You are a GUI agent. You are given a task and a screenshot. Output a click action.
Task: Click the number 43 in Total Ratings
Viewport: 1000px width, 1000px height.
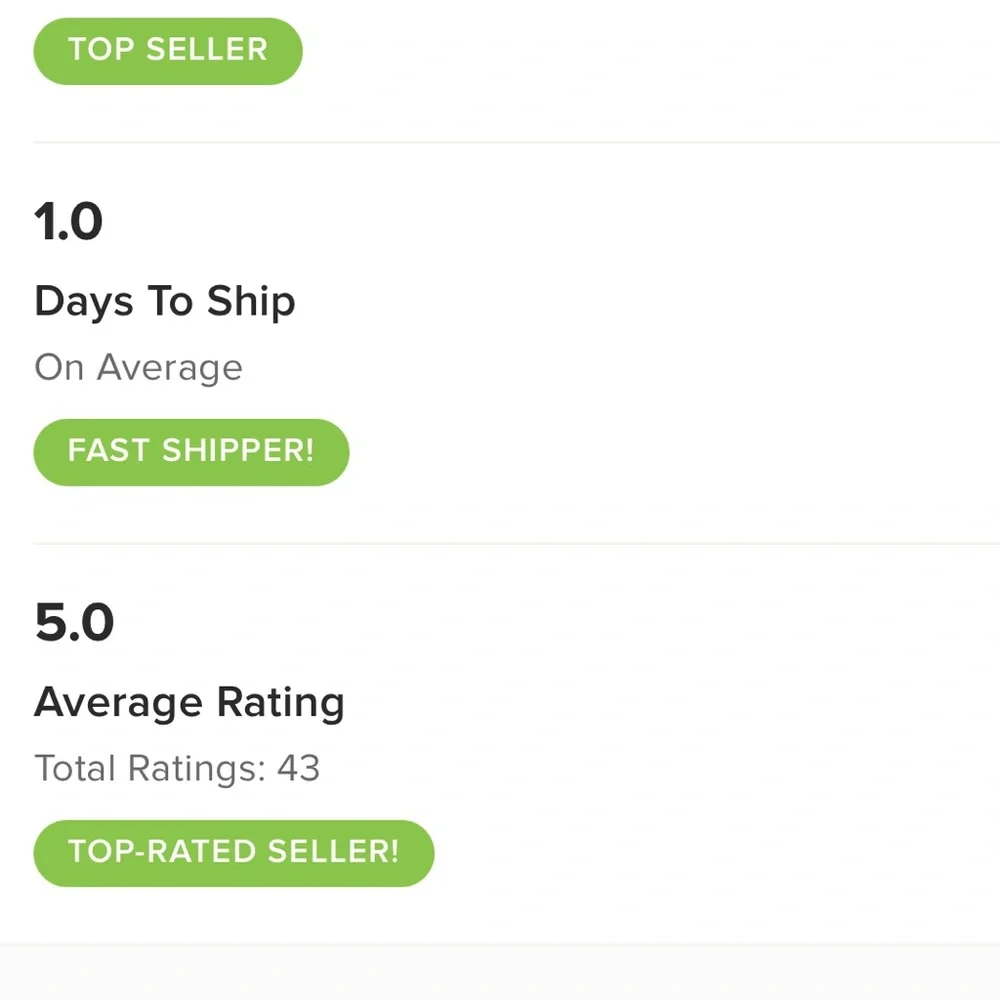point(298,768)
